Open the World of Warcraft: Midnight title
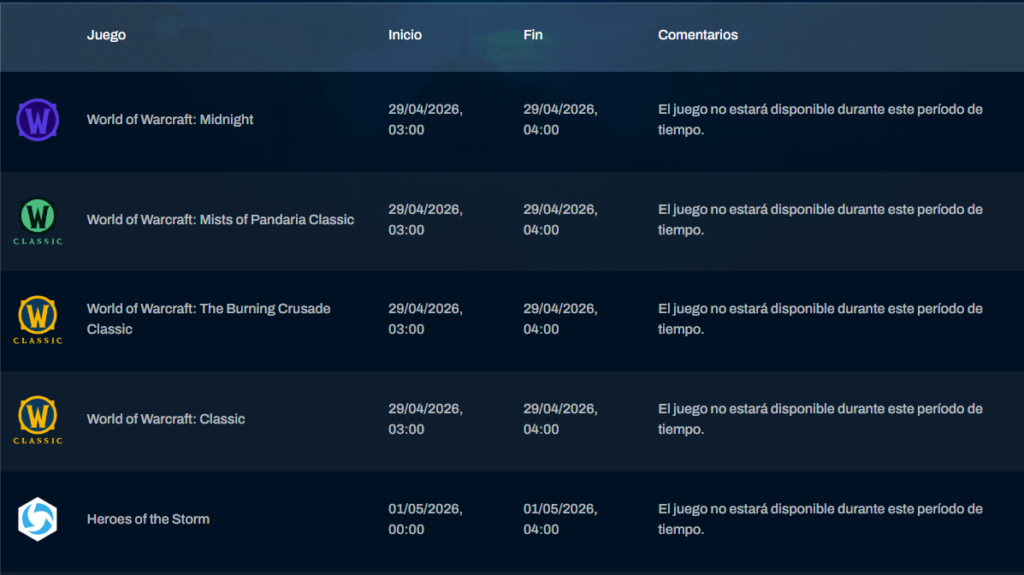Viewport: 1024px width, 575px height. [170, 120]
